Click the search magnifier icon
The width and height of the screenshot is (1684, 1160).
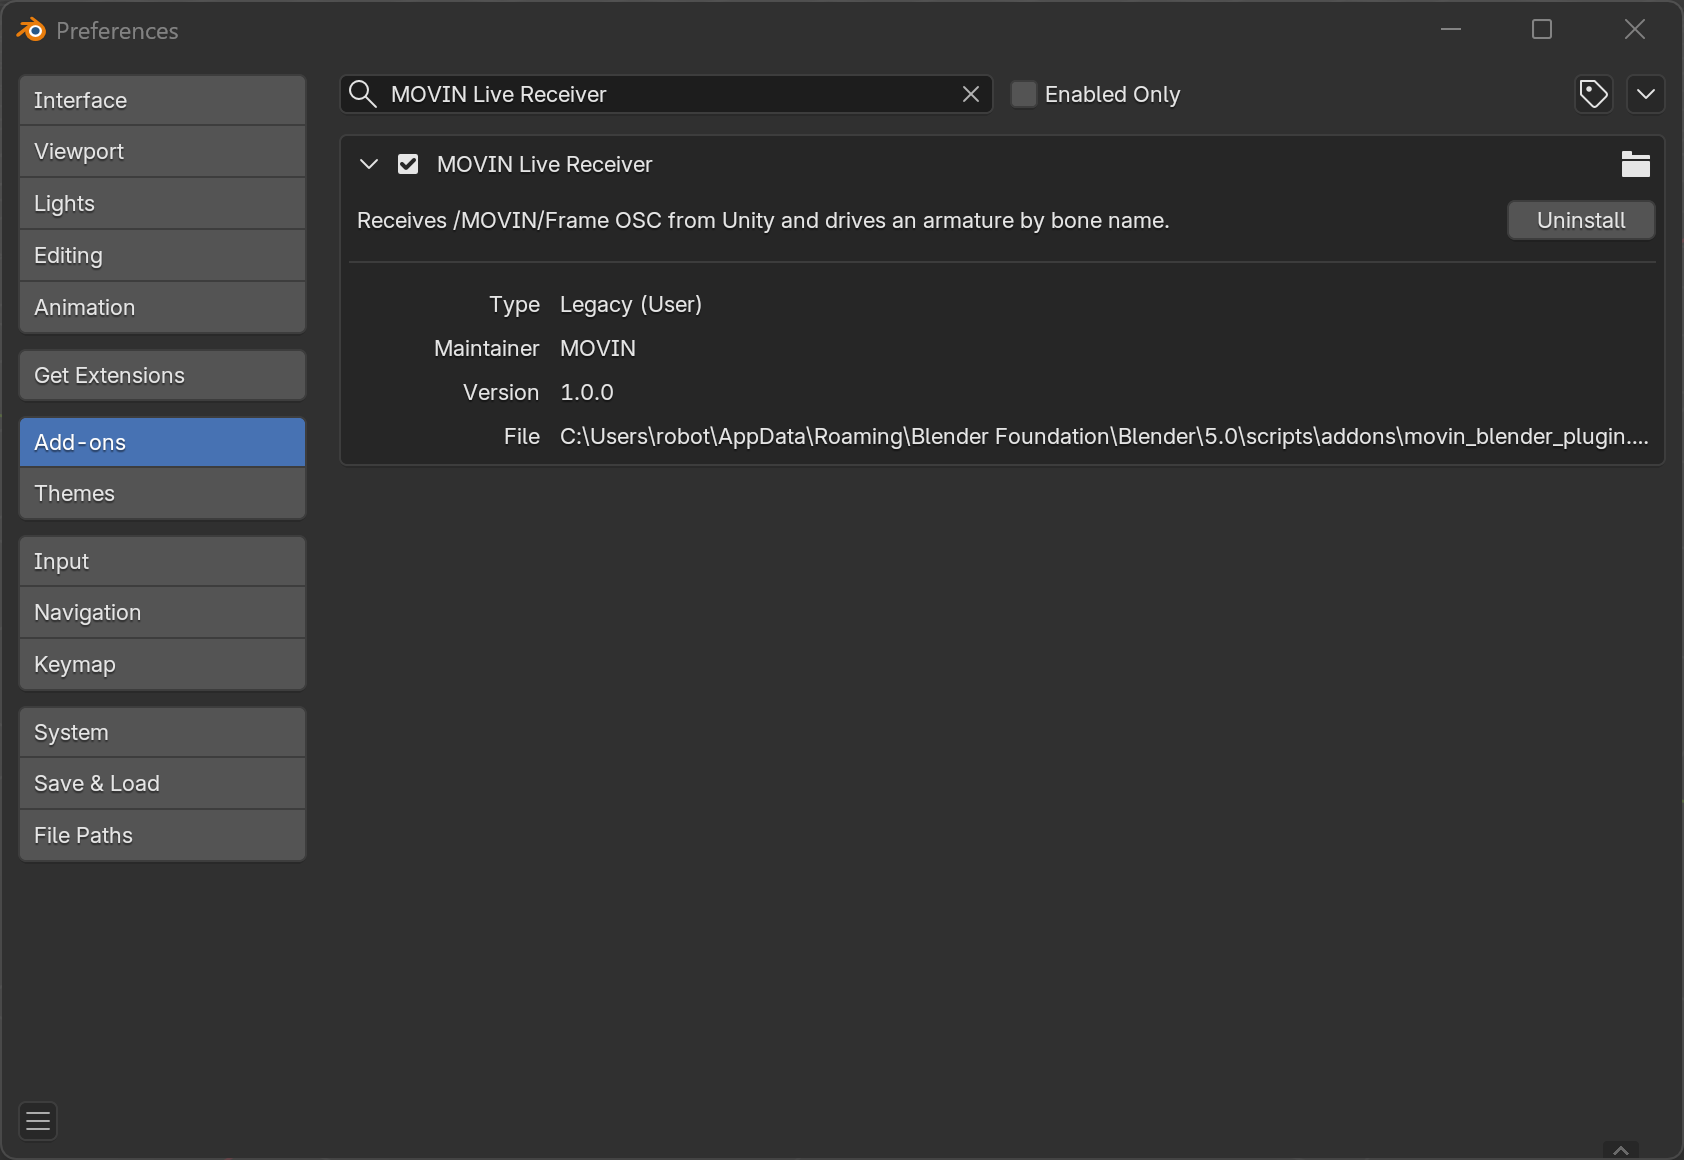tap(363, 94)
